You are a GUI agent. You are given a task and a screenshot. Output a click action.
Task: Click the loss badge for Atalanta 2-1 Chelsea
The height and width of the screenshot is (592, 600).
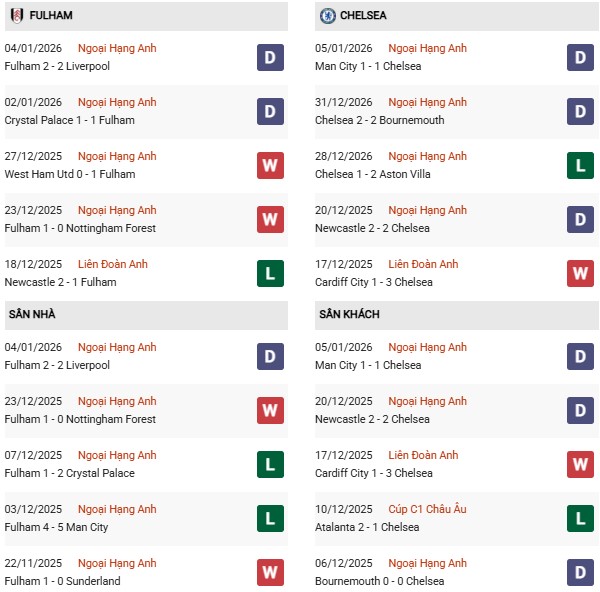581,518
